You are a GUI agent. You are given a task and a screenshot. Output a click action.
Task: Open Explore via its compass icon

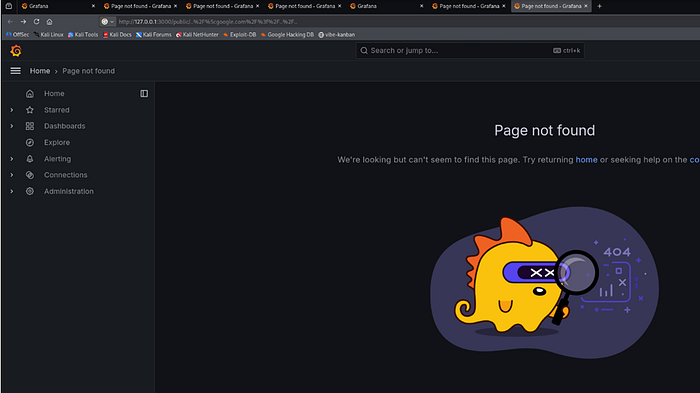[29, 142]
